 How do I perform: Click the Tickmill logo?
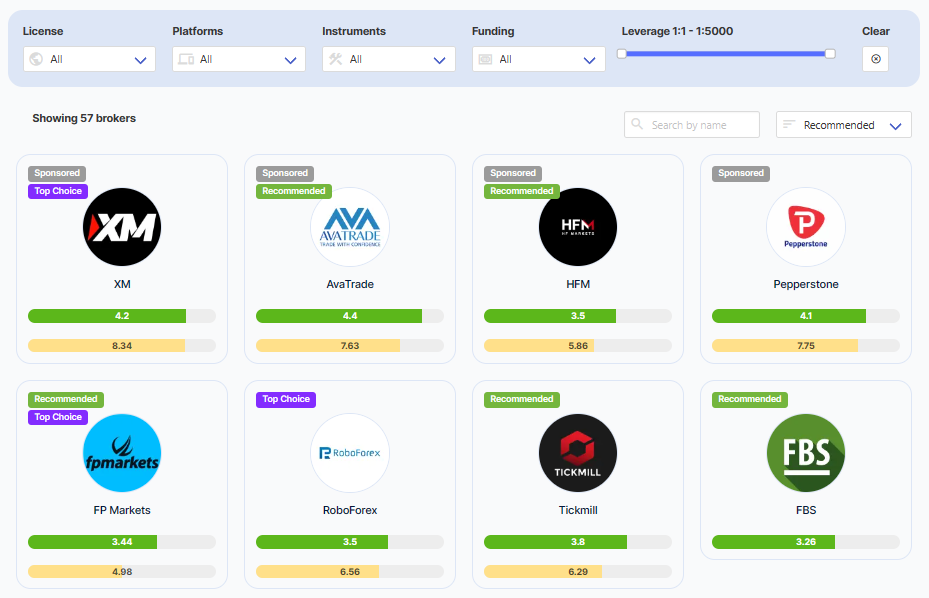[578, 453]
